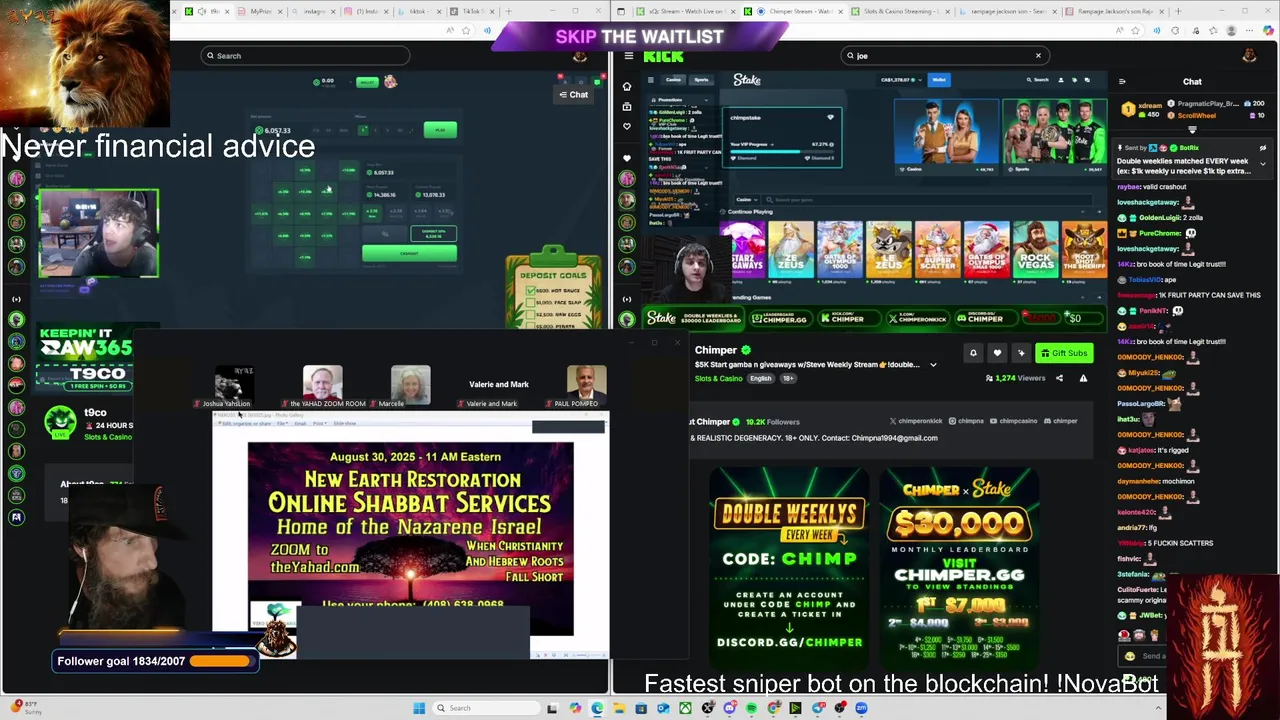Click sparkle icon next to Gift Subs

pos(1021,353)
